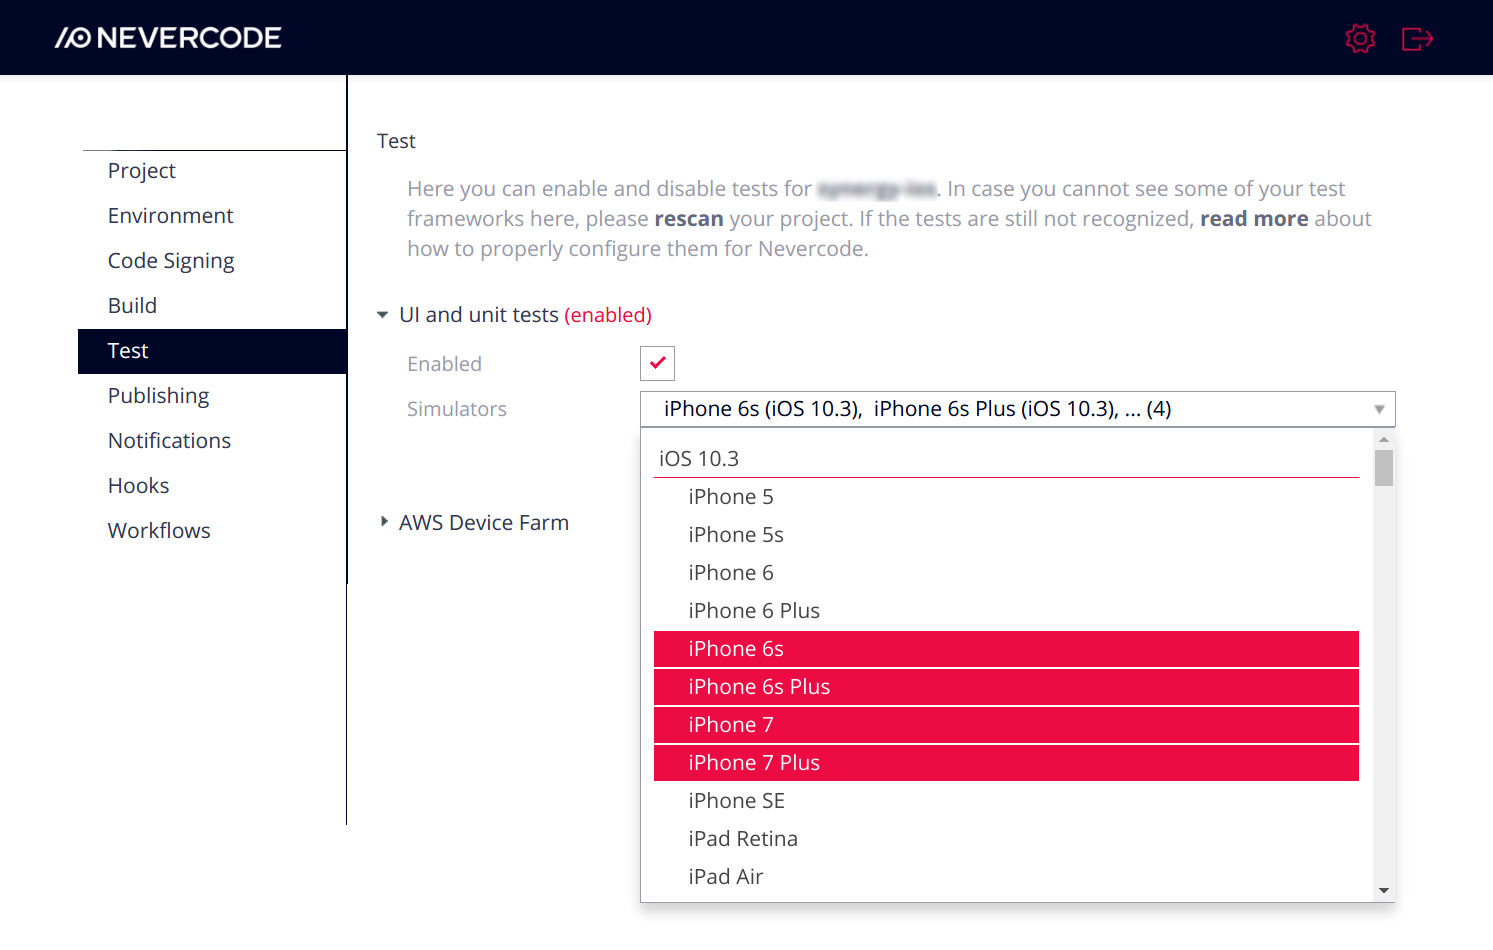This screenshot has height=950, width=1493.
Task: Navigate to Workflows
Action: (159, 531)
